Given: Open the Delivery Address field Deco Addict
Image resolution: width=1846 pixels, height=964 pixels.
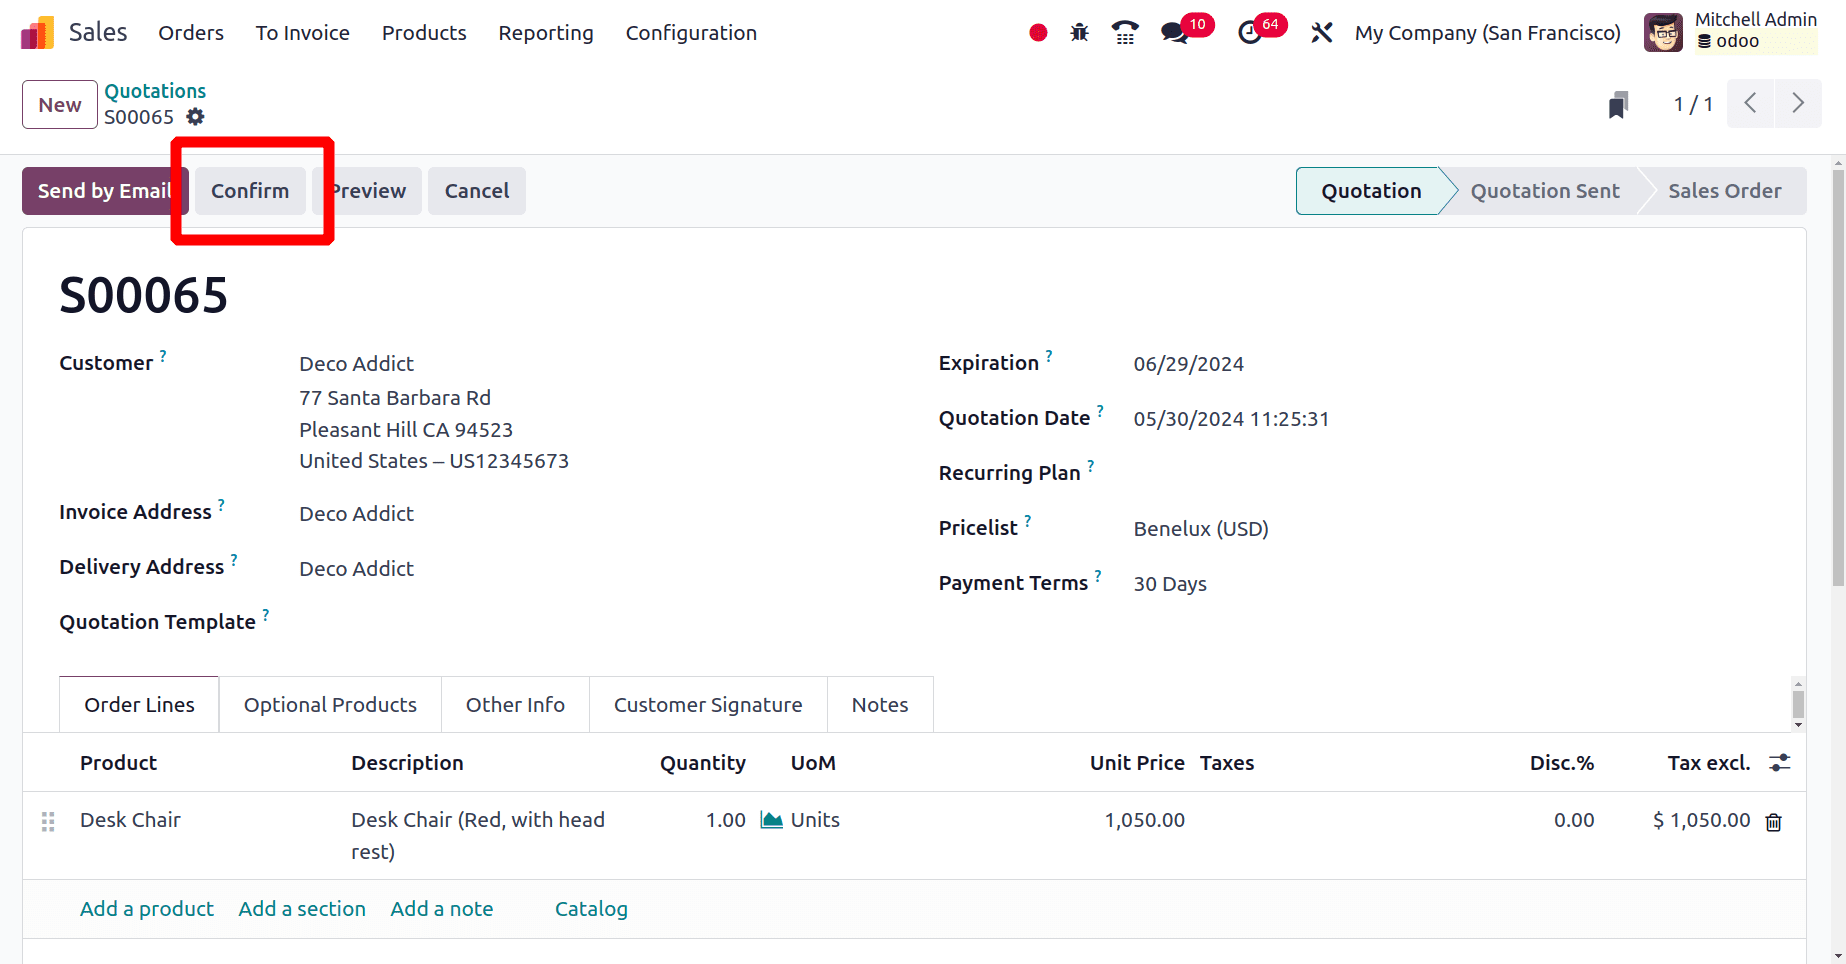Looking at the screenshot, I should click(356, 569).
